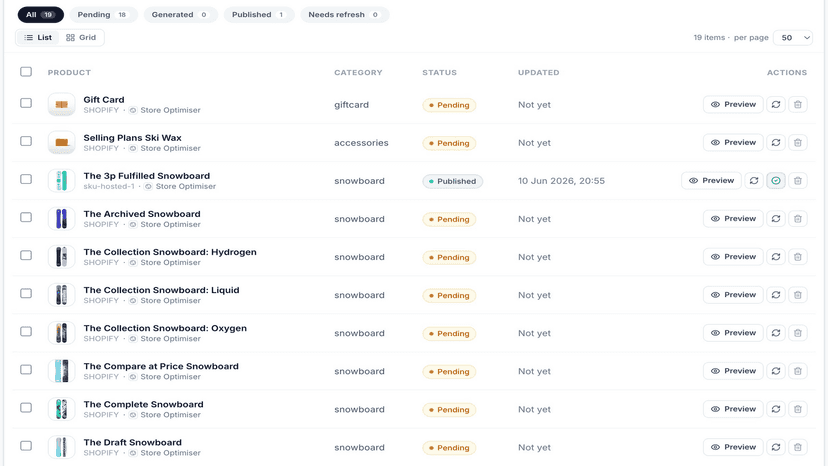Select The Draft Snowboard checkbox
Screen dimensions: 828x466
click(26, 445)
